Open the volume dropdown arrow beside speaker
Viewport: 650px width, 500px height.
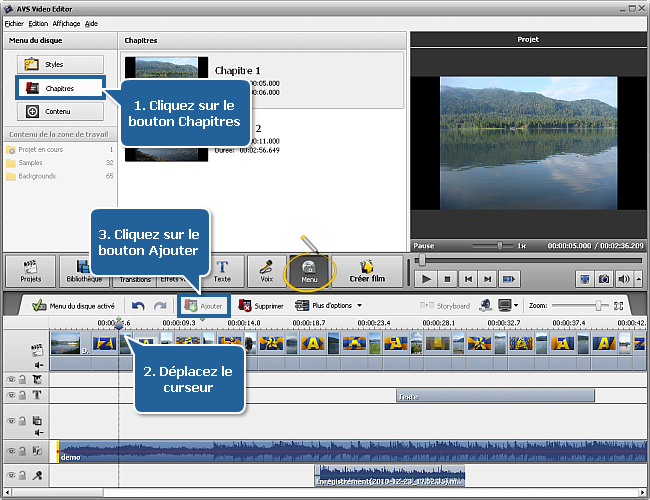(x=637, y=279)
